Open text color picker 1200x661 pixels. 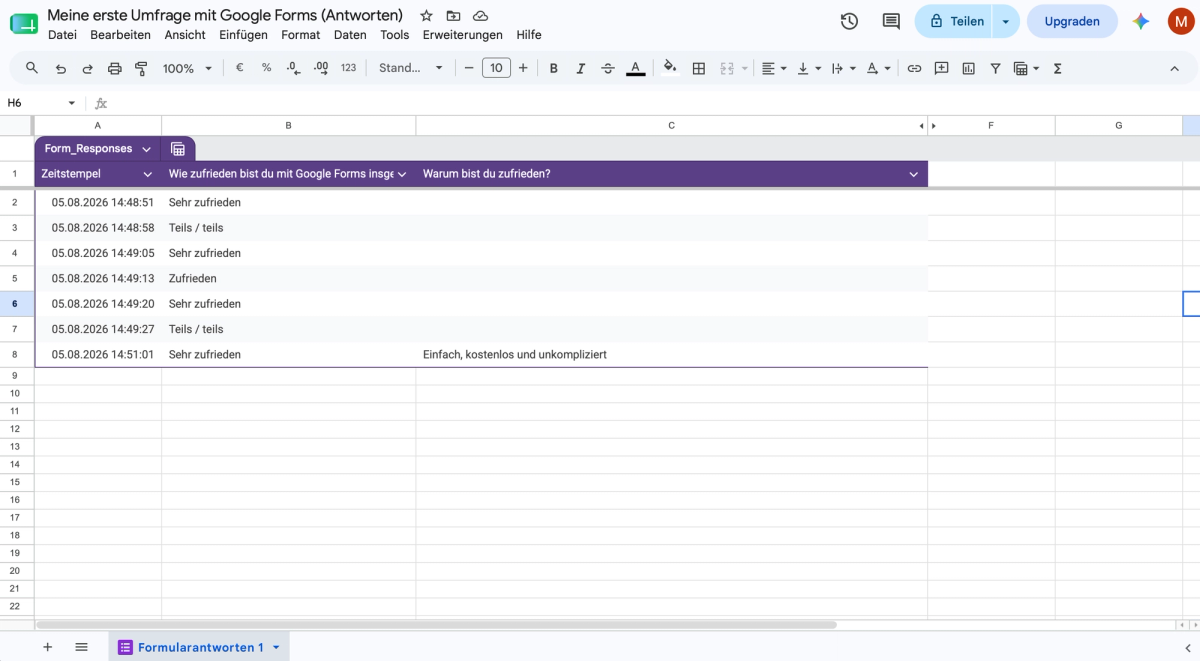tap(635, 68)
